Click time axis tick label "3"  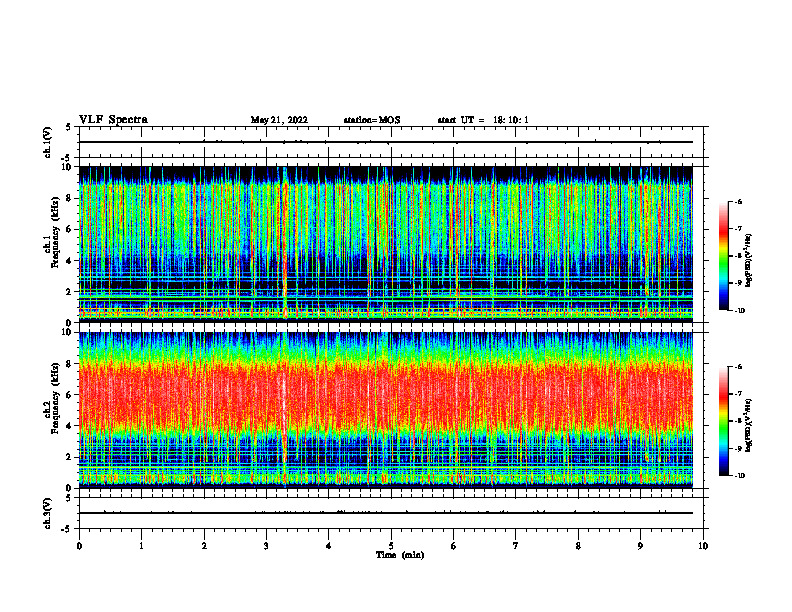pyautogui.click(x=266, y=546)
